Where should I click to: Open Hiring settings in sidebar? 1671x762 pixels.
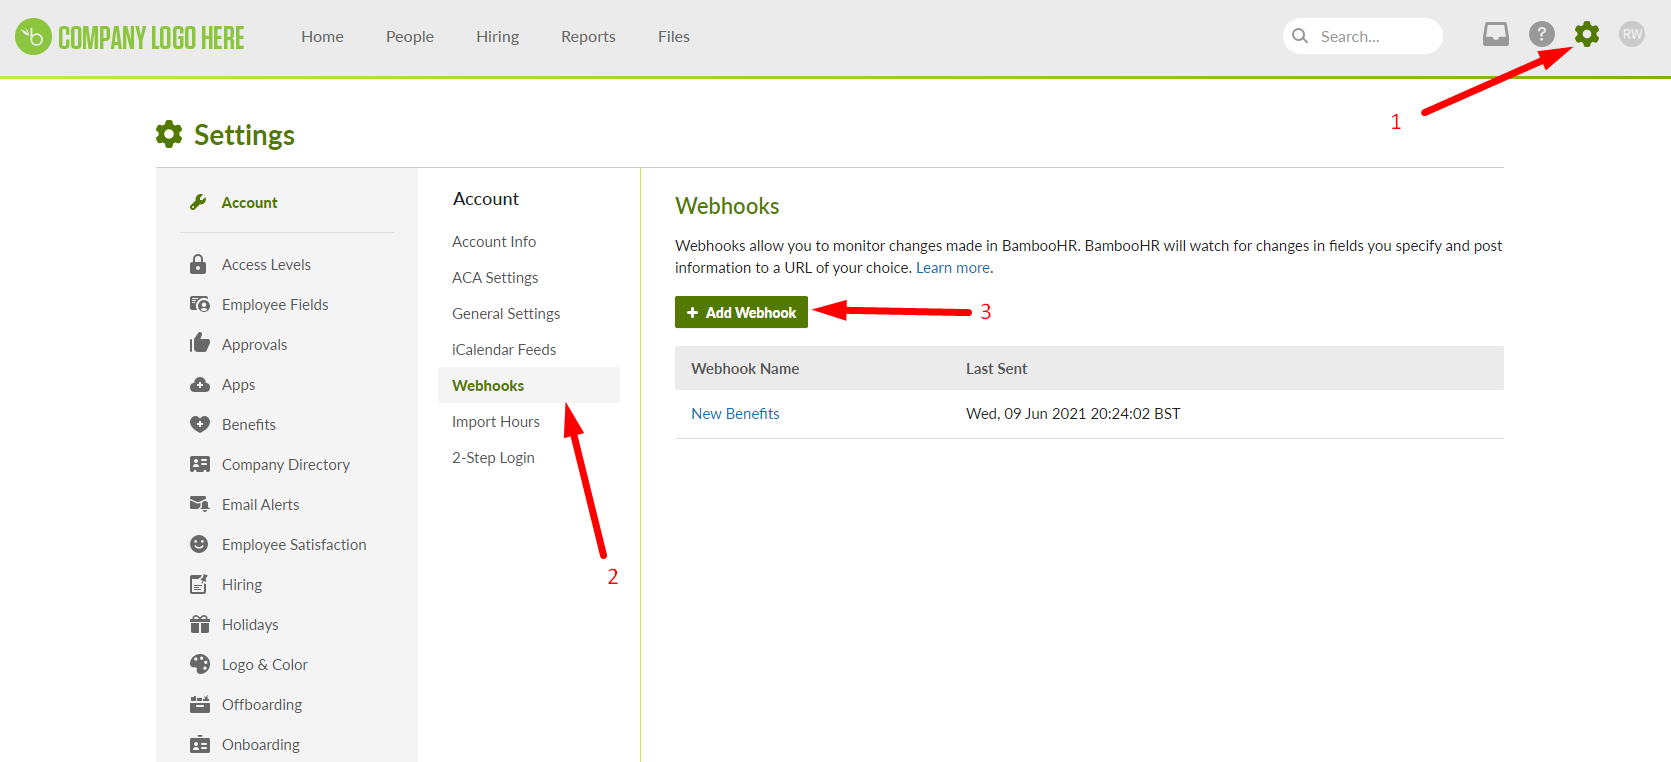(242, 584)
